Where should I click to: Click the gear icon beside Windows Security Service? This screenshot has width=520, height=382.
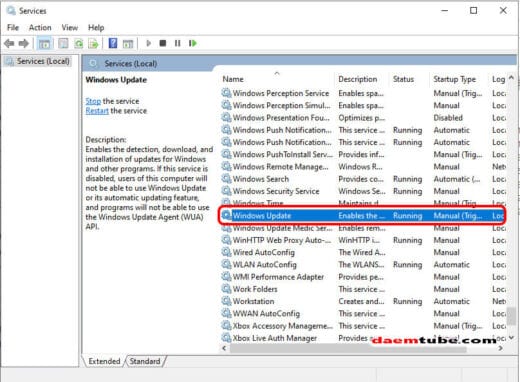pos(226,191)
